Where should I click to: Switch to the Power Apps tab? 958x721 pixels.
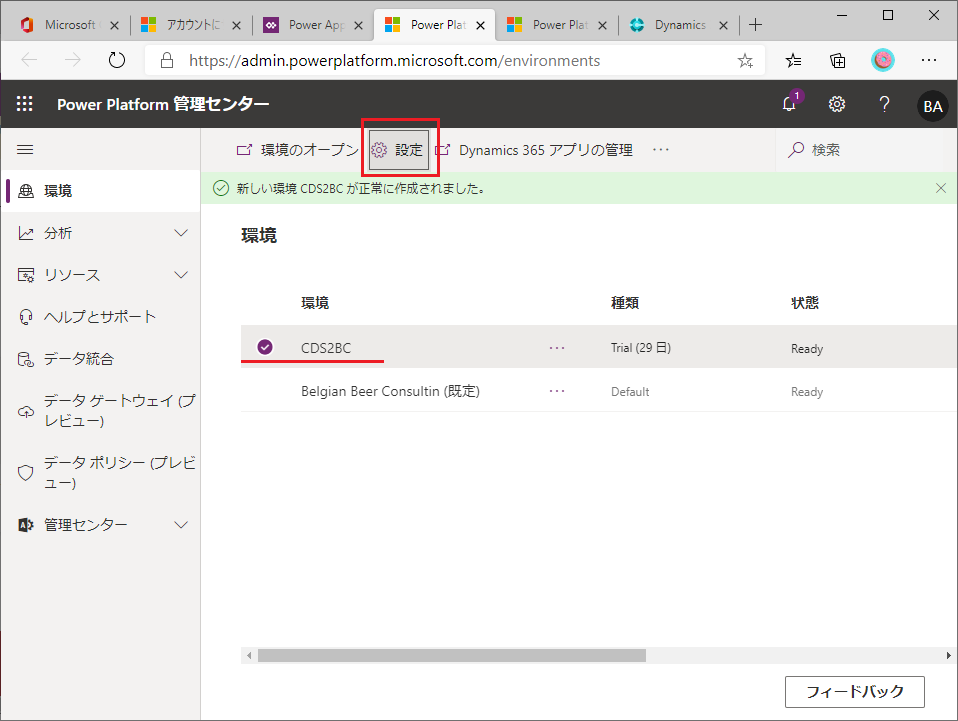313,24
